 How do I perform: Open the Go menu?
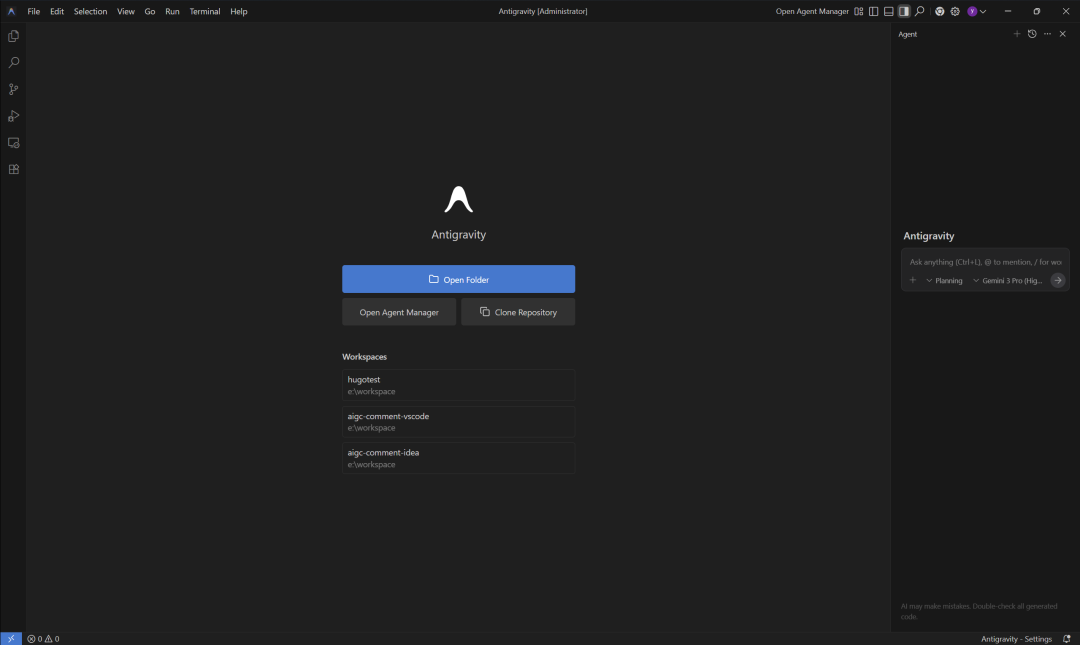pyautogui.click(x=149, y=11)
